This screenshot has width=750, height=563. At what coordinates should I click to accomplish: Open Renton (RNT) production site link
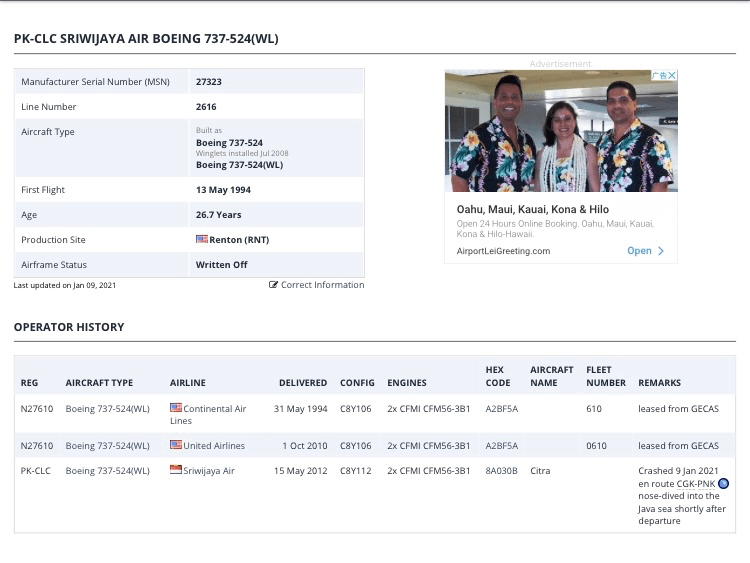(x=239, y=240)
